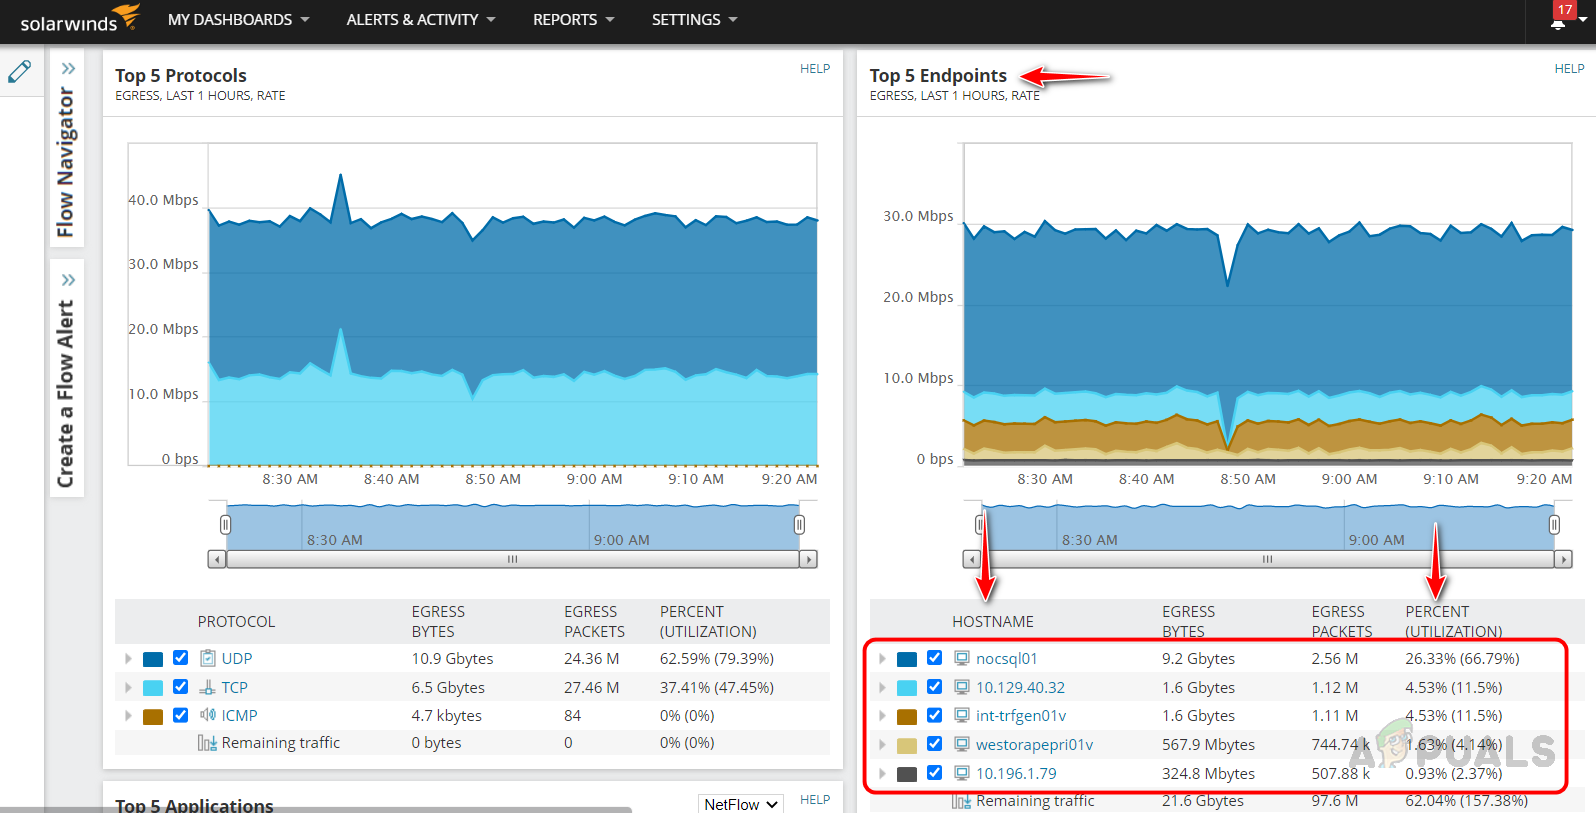Click Remaining traffic icon in Endpoints table
This screenshot has height=813, width=1596.
point(962,801)
